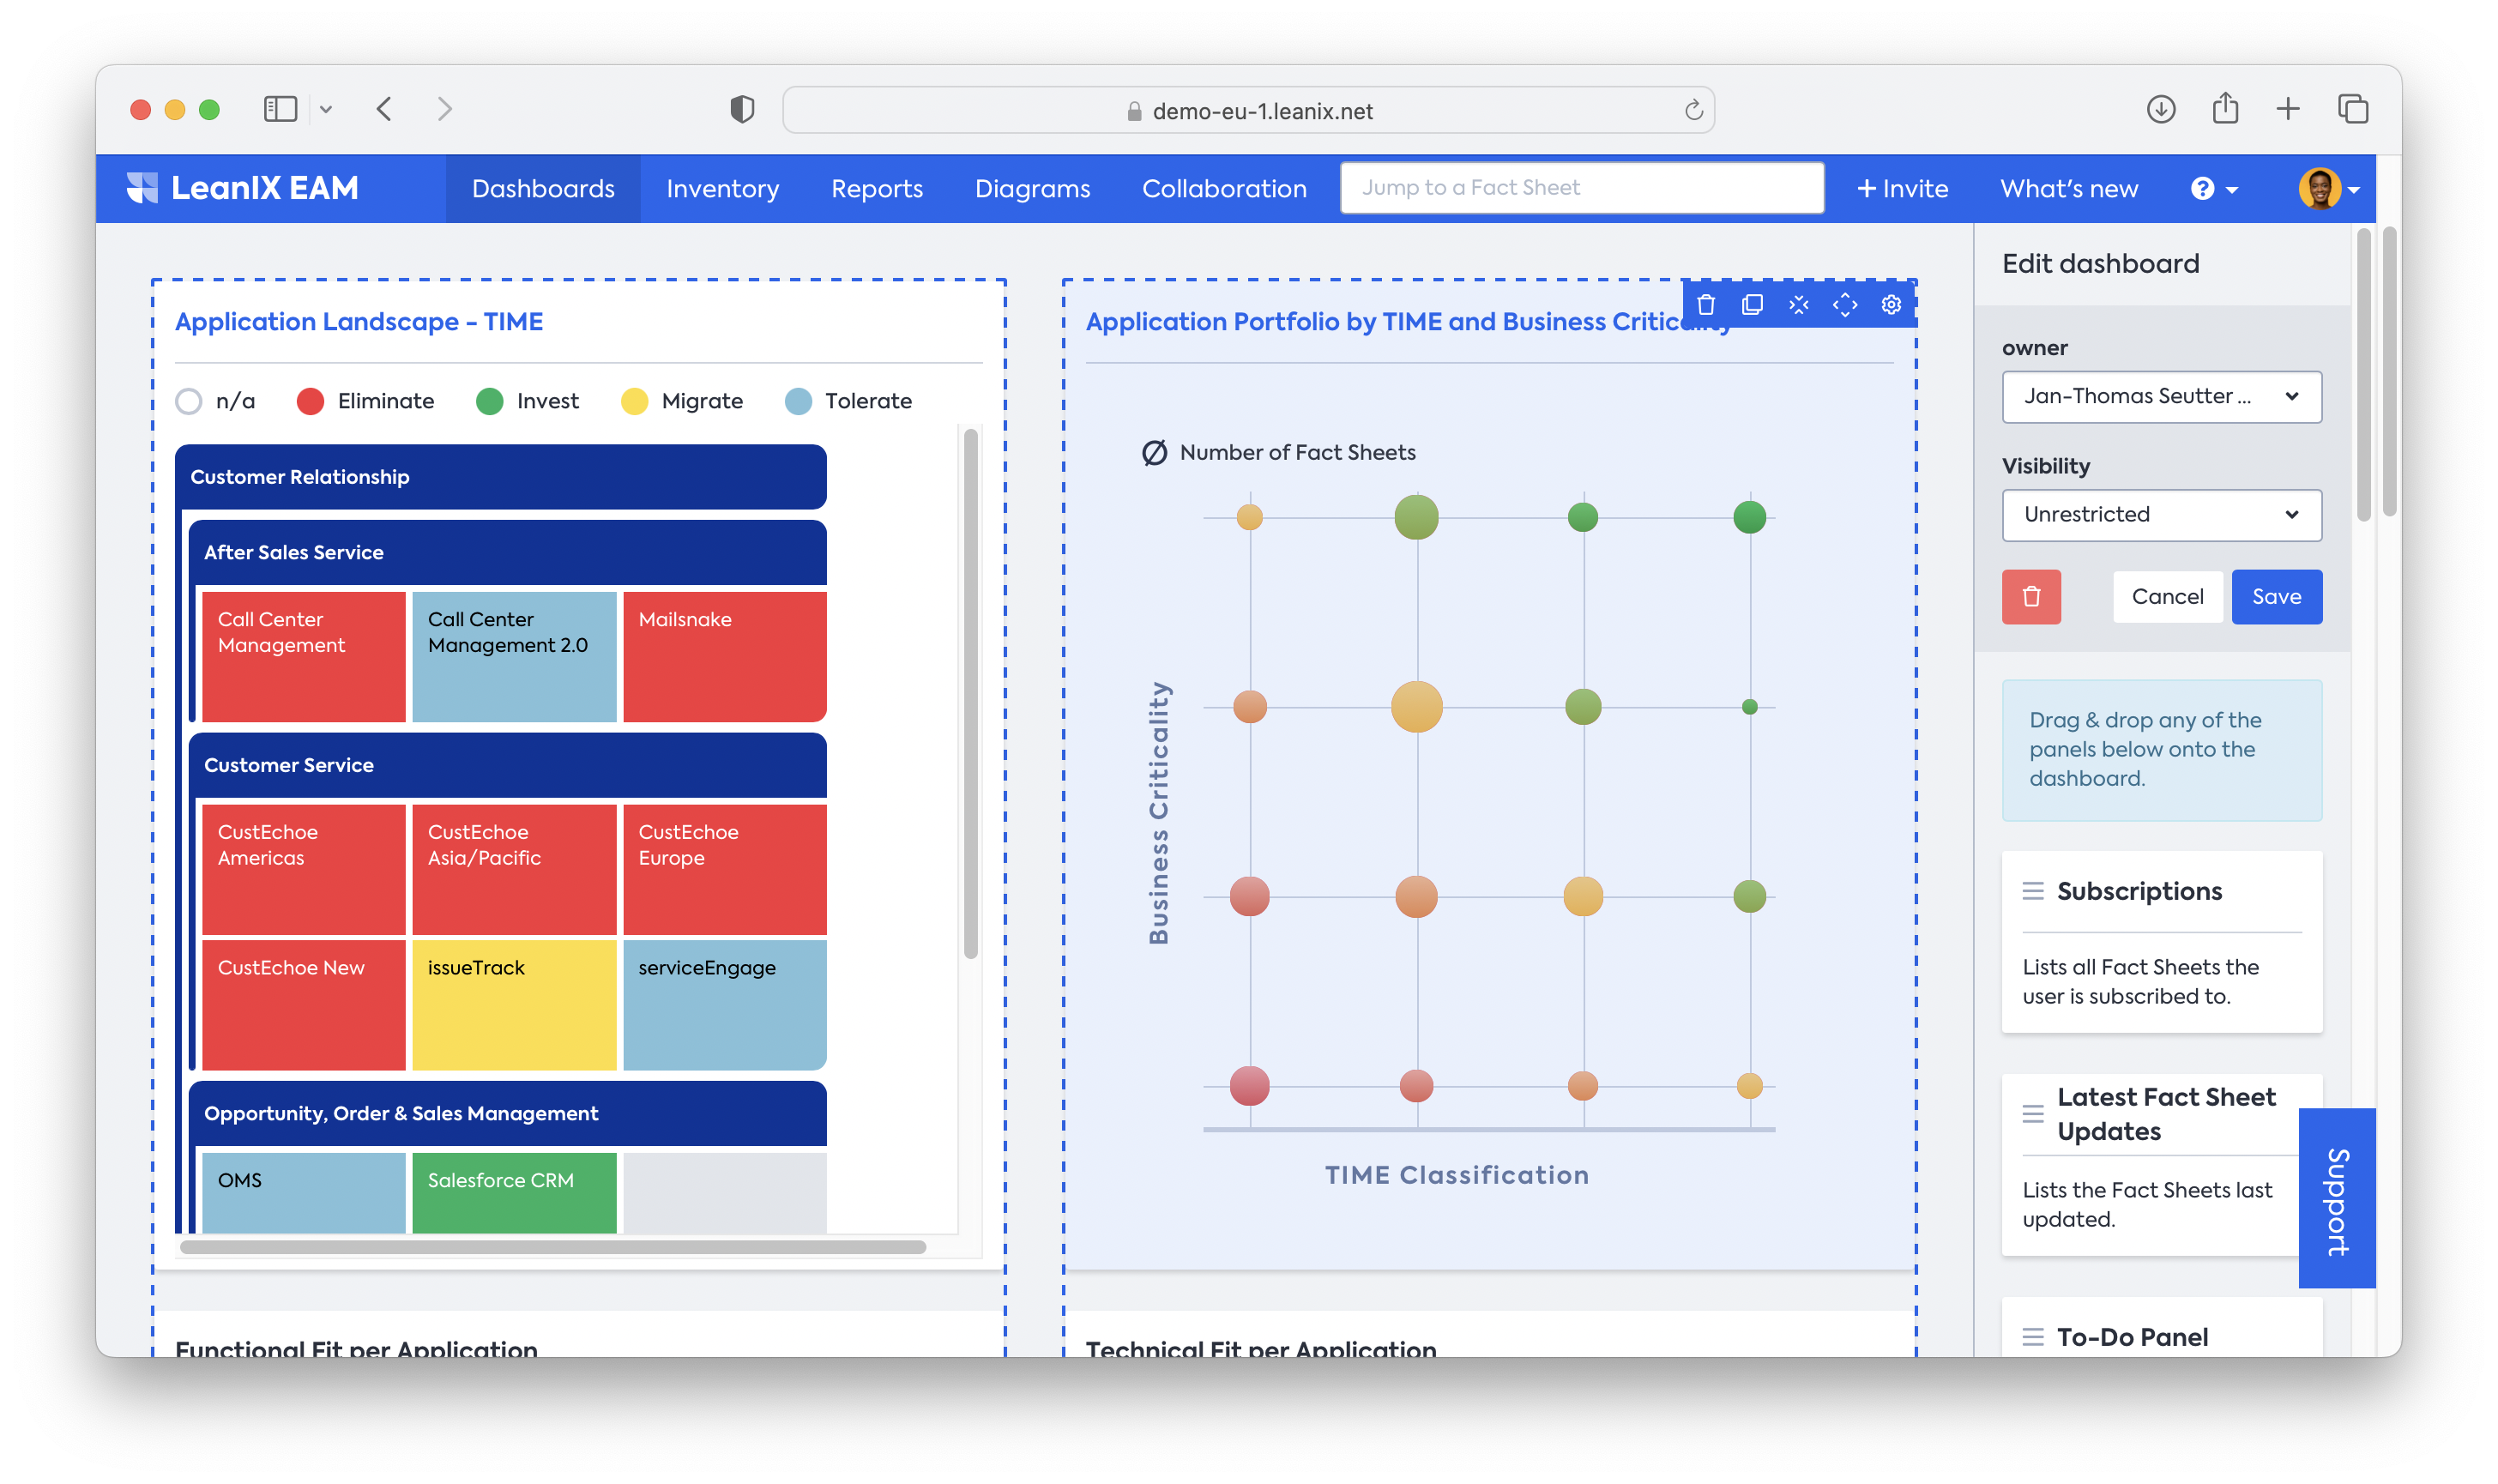Image resolution: width=2498 pixels, height=1484 pixels.
Task: Enlarge the panel using the expand arrows icon
Action: [x=1845, y=305]
